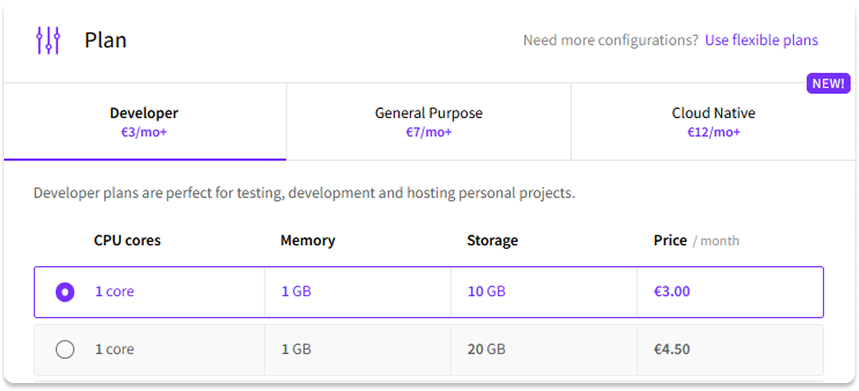Click the 1 GB memory cell in selected row

pyautogui.click(x=358, y=292)
